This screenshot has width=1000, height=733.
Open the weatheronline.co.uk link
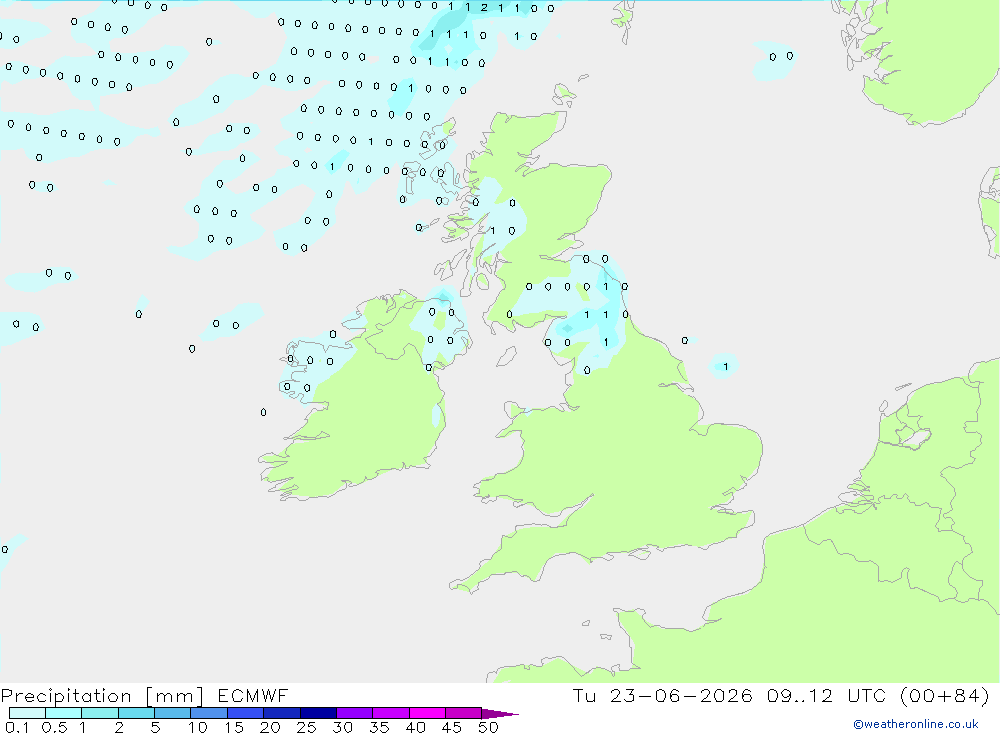pos(916,724)
